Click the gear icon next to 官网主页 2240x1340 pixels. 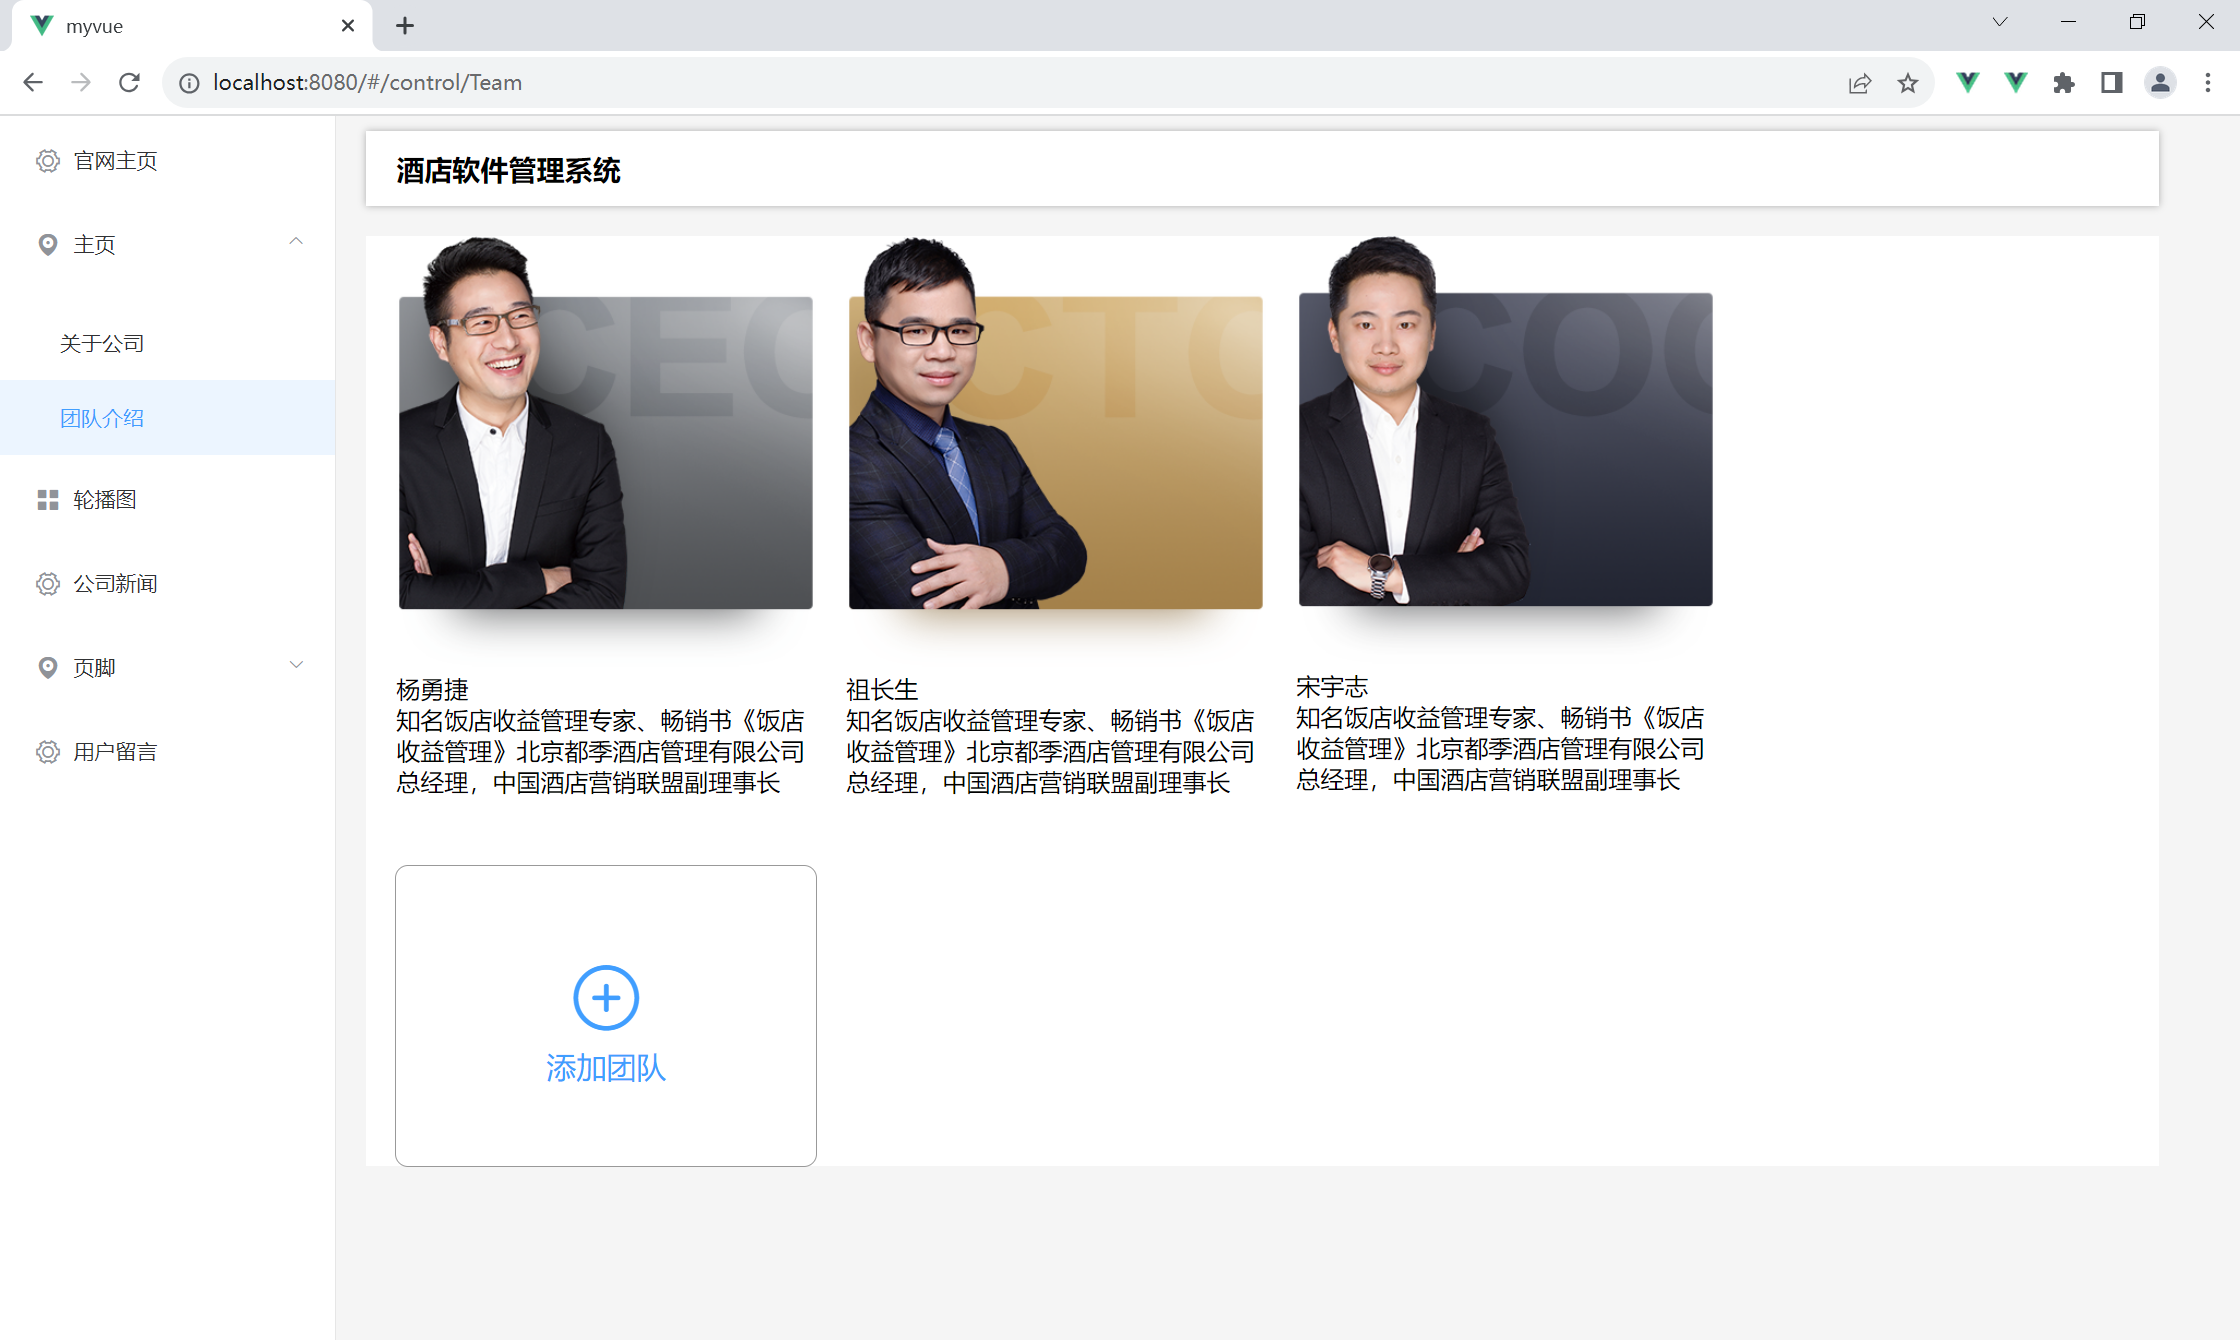click(47, 160)
